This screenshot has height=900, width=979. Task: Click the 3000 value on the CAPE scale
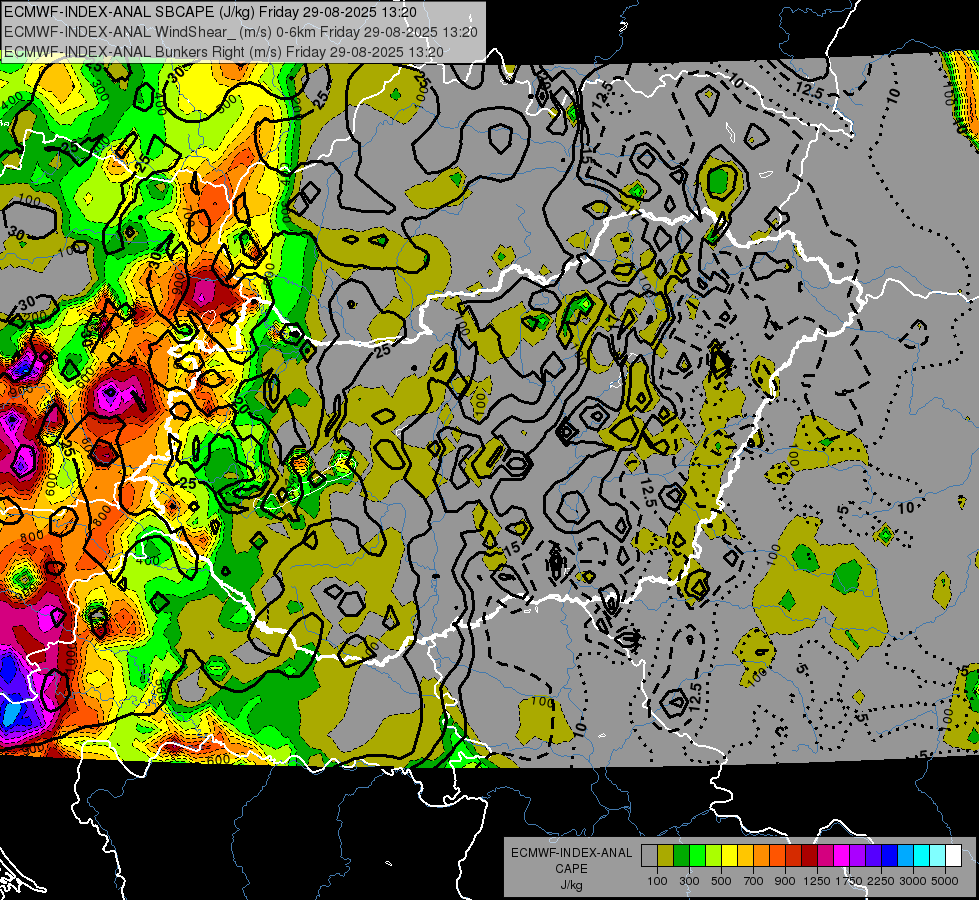(x=913, y=881)
